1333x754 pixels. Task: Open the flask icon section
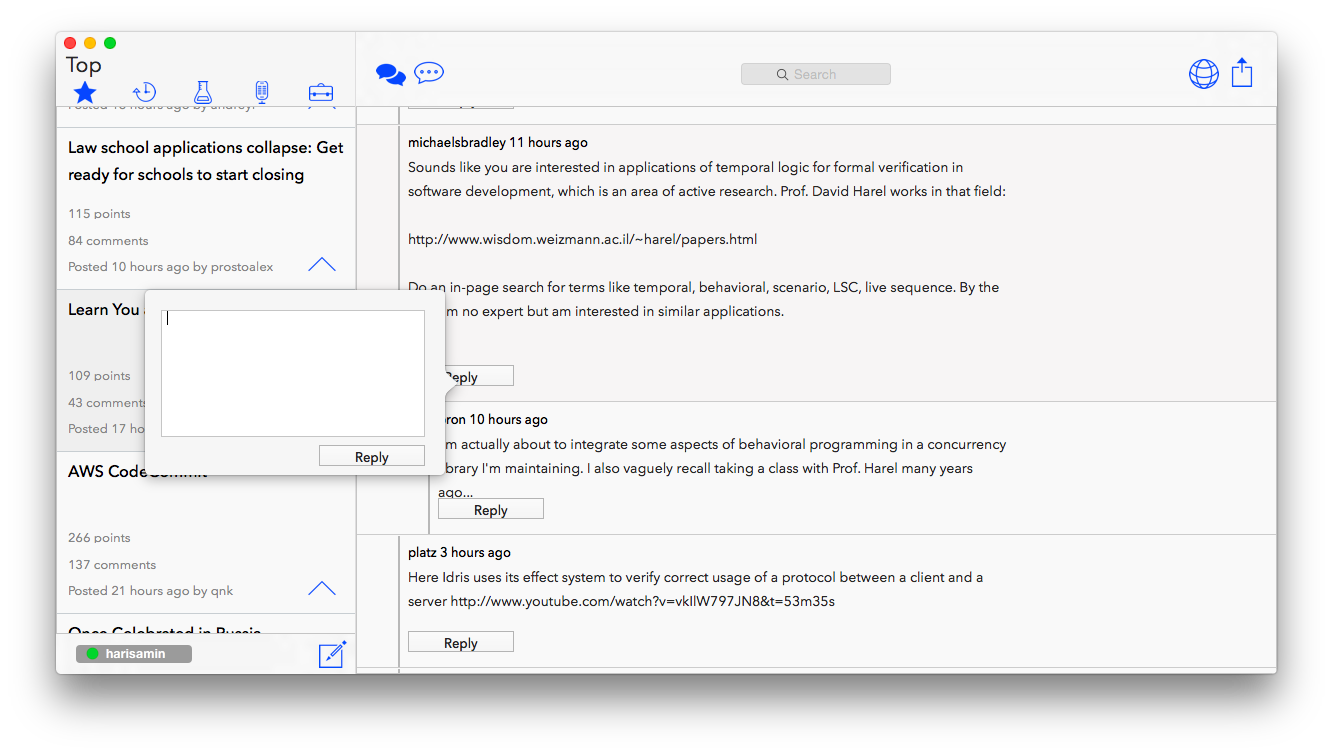(203, 92)
